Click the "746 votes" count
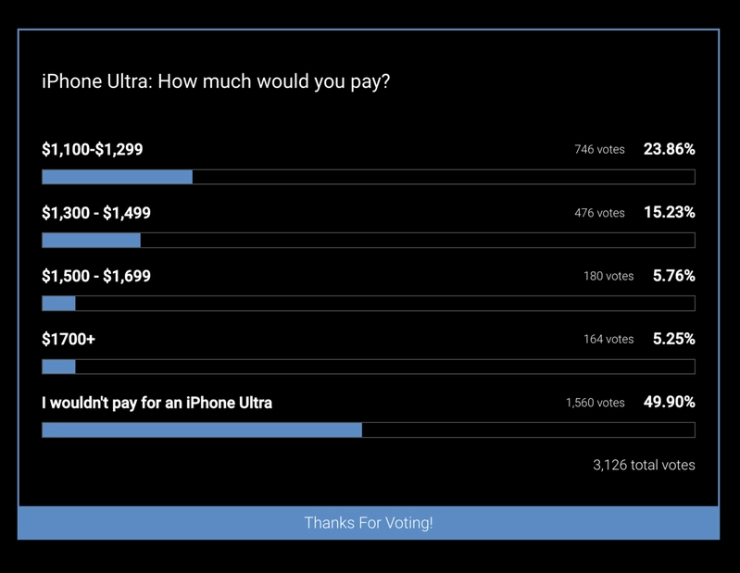Image resolution: width=740 pixels, height=573 pixels. click(599, 150)
